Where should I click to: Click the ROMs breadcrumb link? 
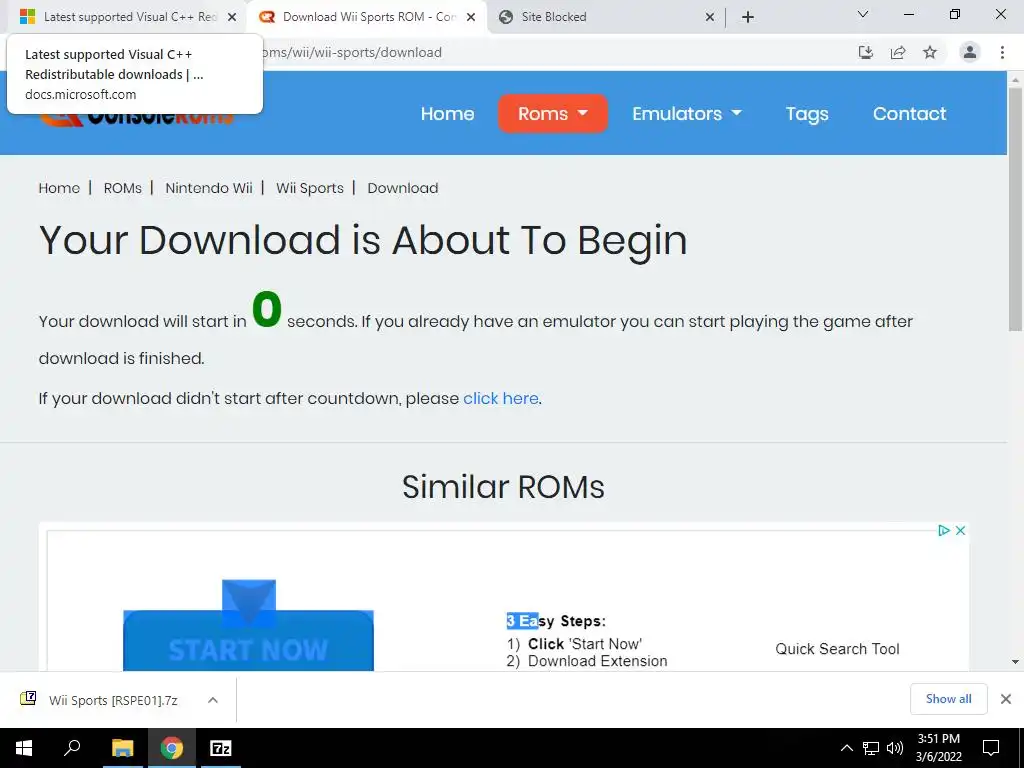[x=122, y=188]
